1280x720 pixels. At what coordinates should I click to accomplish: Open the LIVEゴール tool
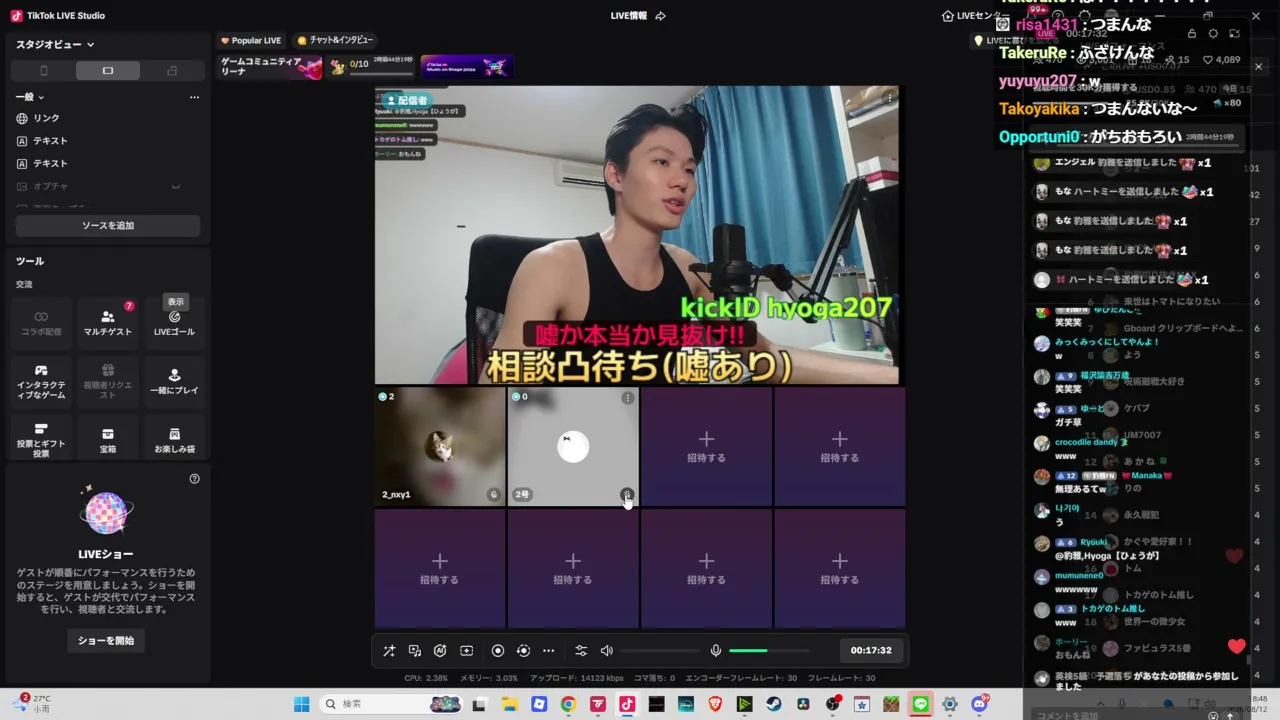(x=174, y=323)
